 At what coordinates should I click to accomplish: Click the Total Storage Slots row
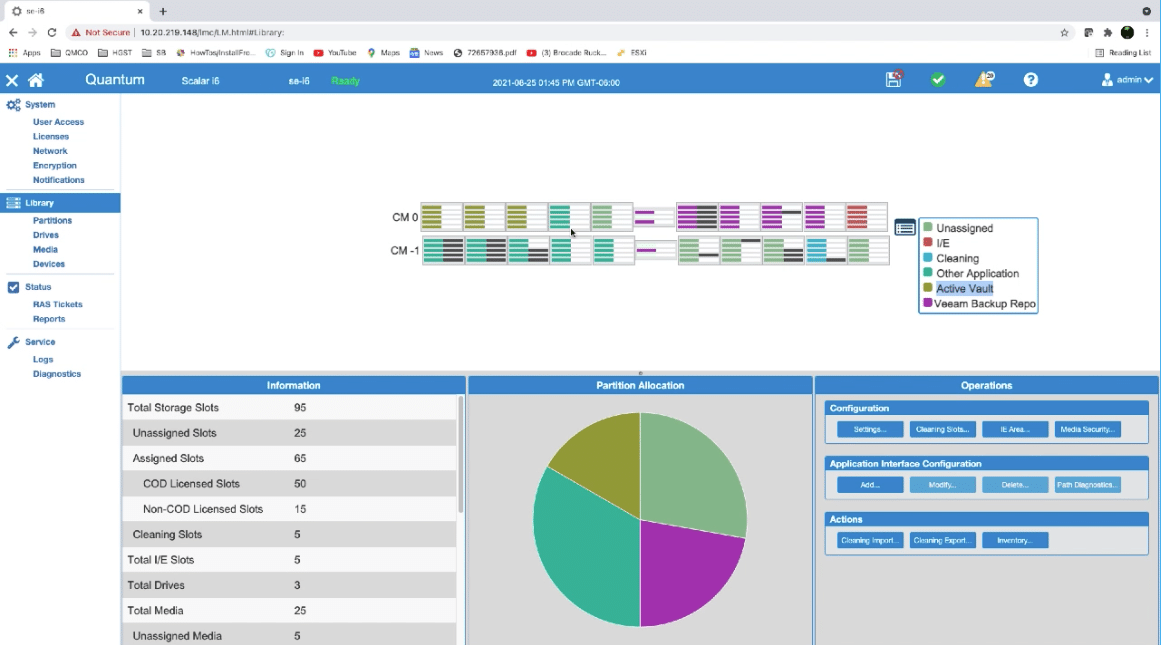(290, 408)
